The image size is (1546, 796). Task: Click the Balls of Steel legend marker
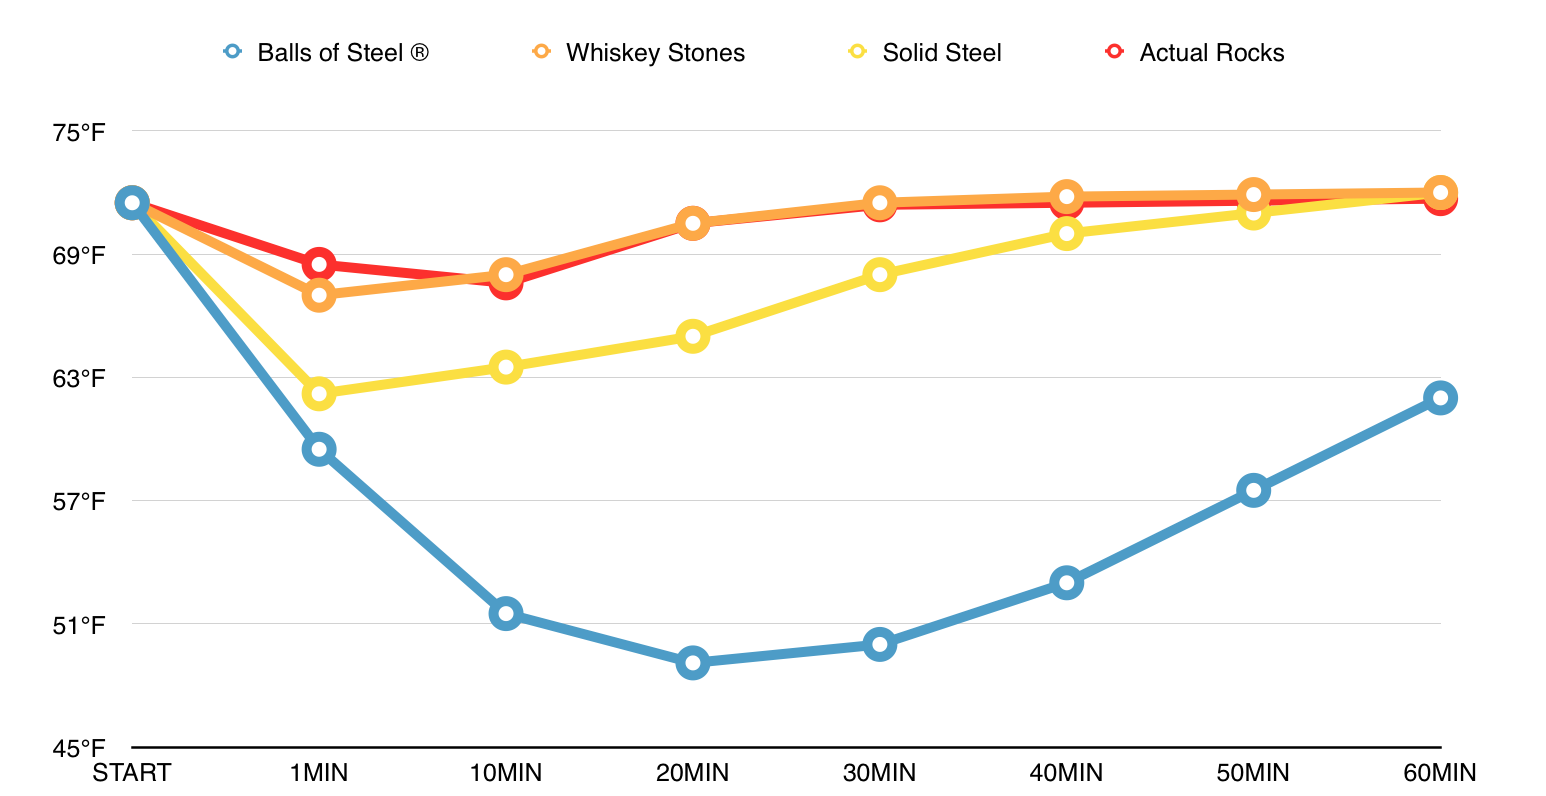click(233, 51)
